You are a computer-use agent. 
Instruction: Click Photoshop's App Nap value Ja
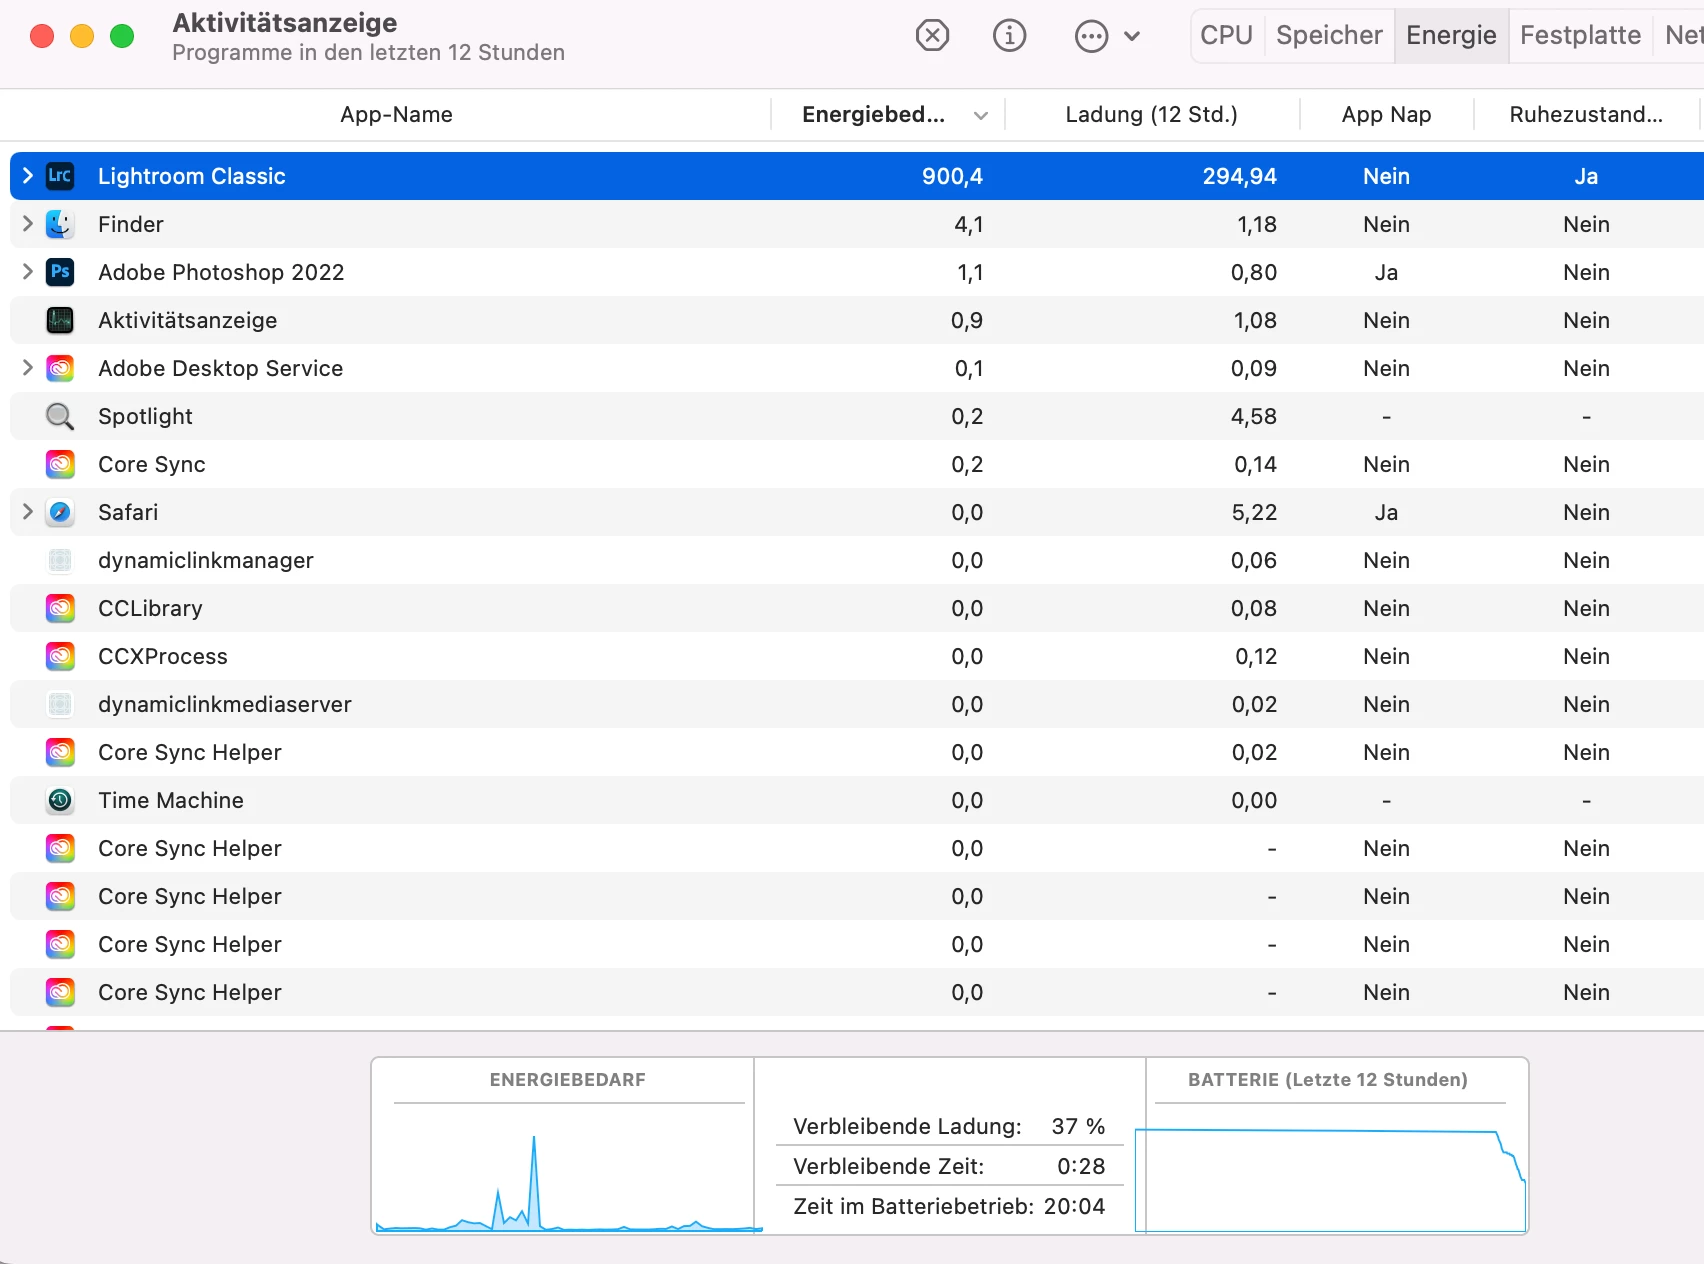1386,272
